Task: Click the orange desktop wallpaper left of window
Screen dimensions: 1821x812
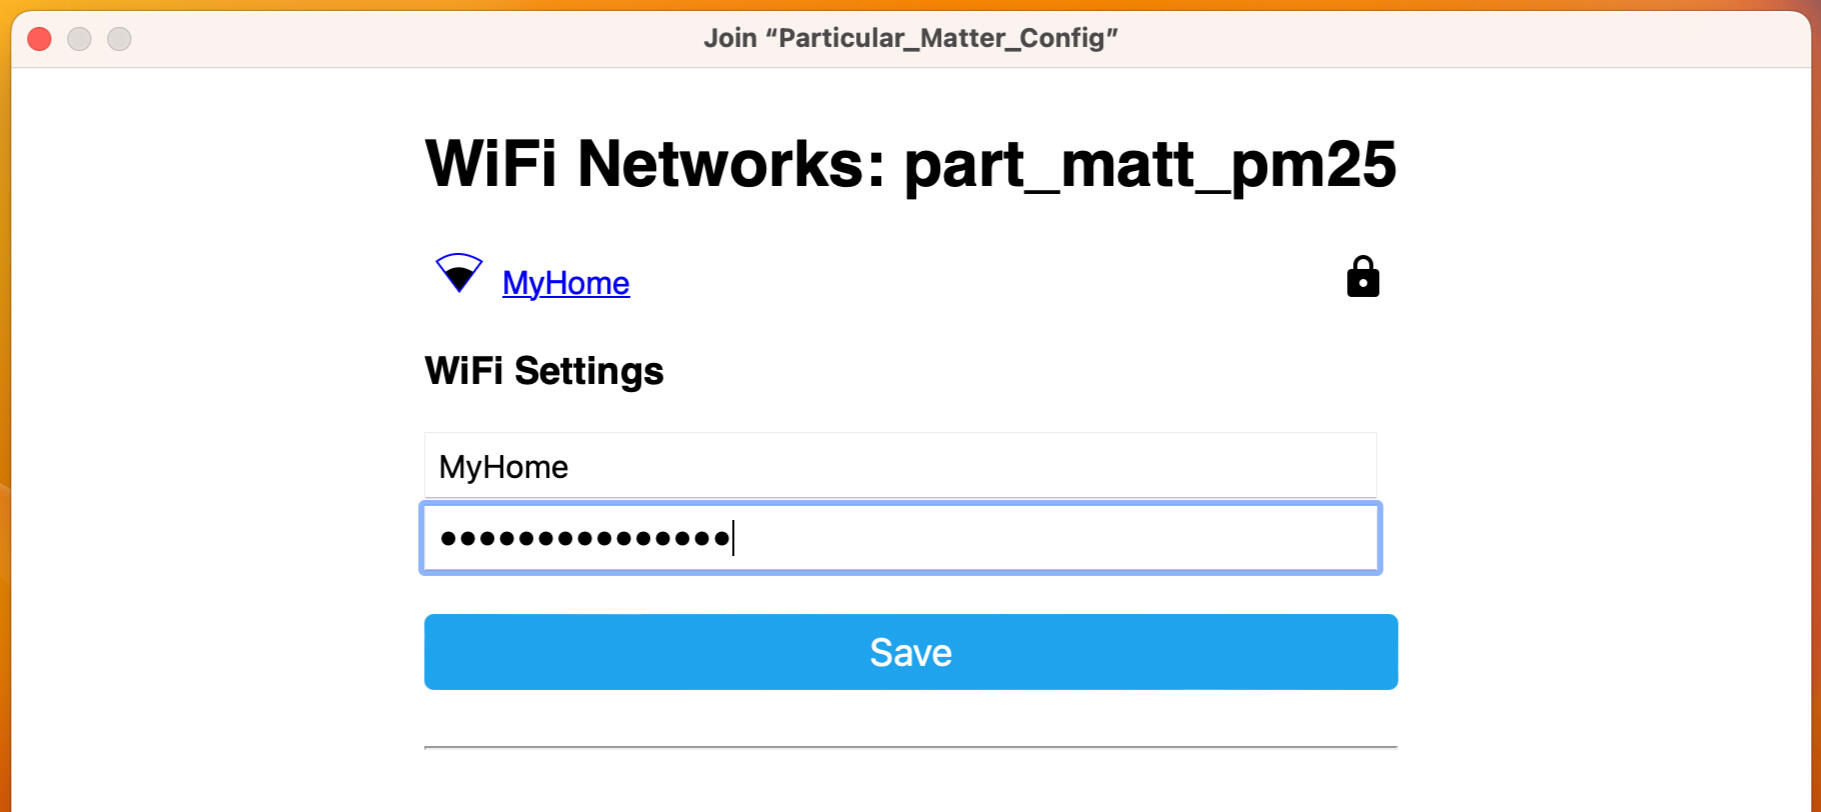Action: [4, 400]
